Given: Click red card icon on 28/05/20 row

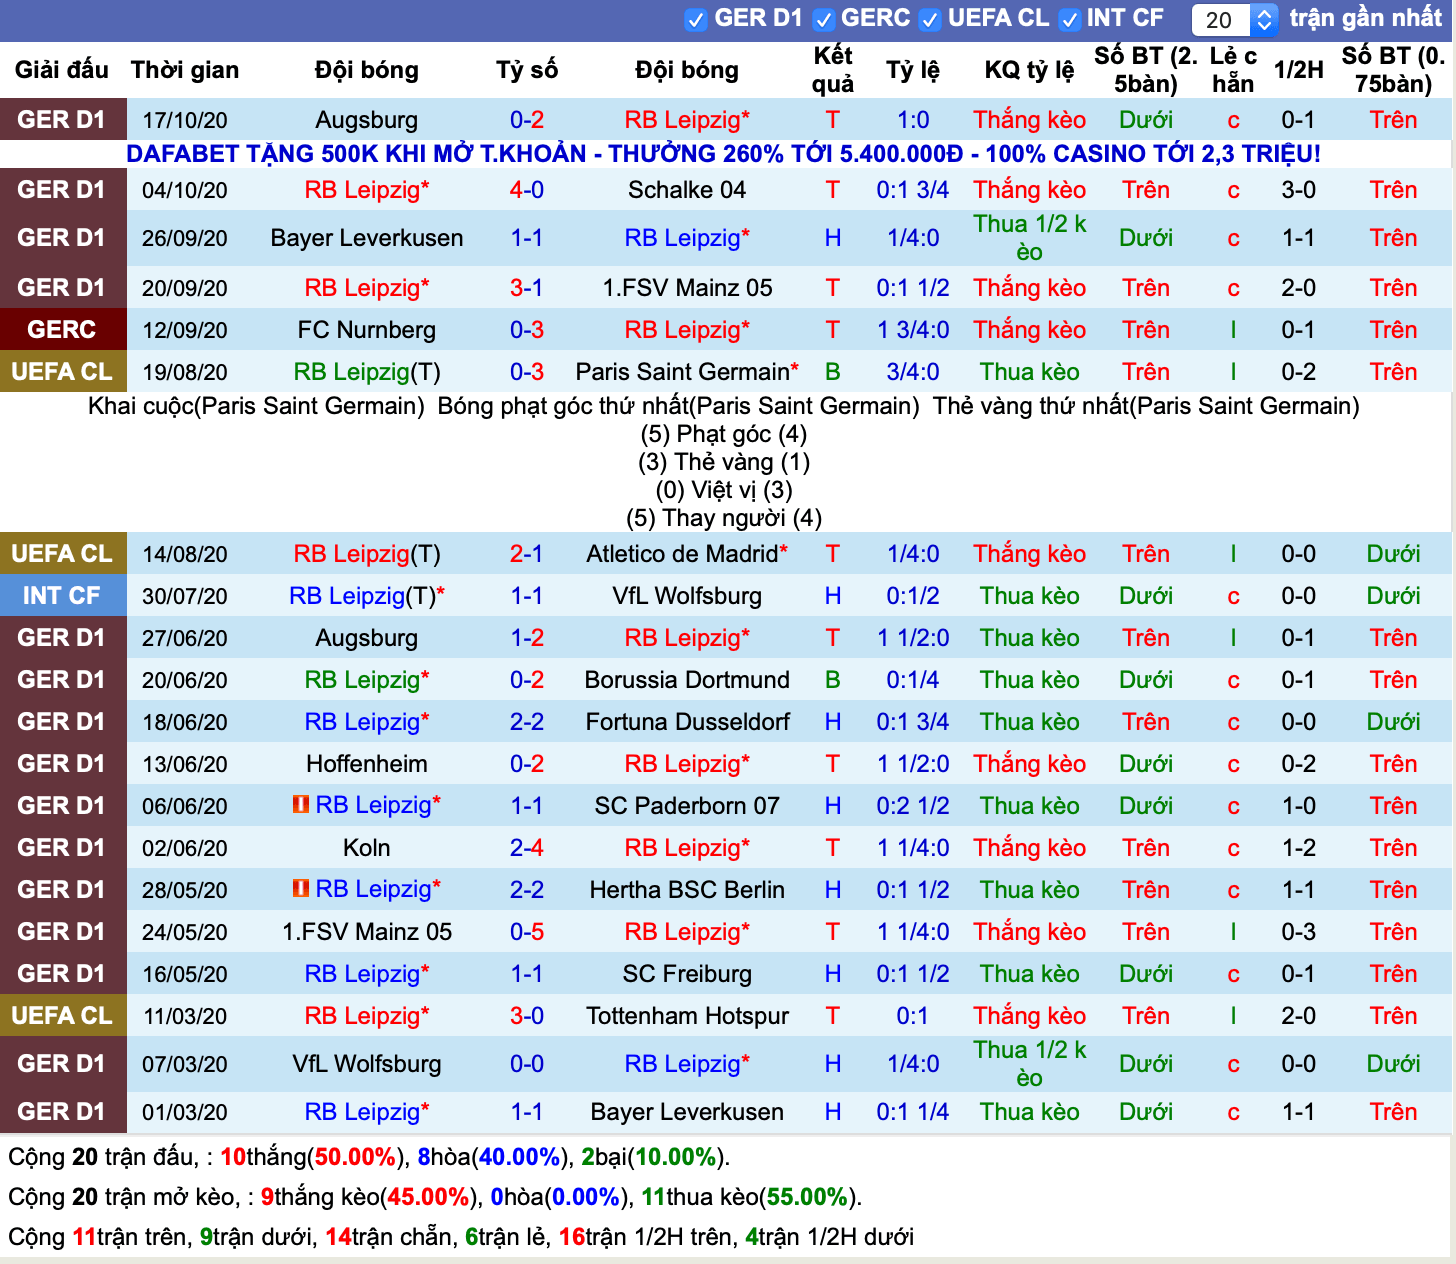Looking at the screenshot, I should point(300,888).
